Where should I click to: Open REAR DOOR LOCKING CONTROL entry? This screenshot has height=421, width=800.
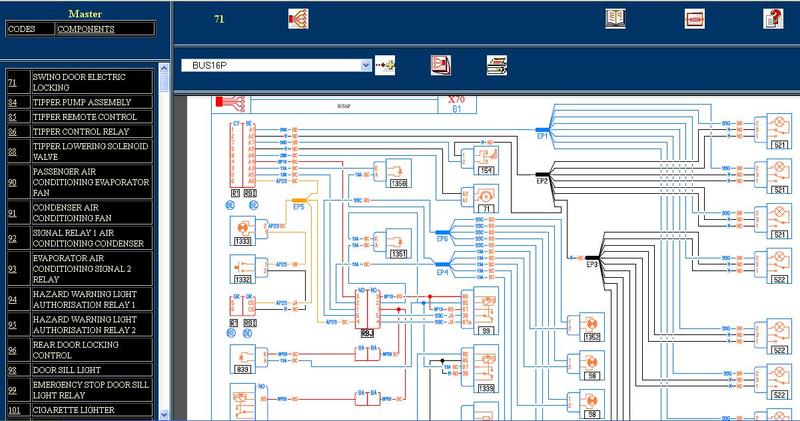[91, 350]
